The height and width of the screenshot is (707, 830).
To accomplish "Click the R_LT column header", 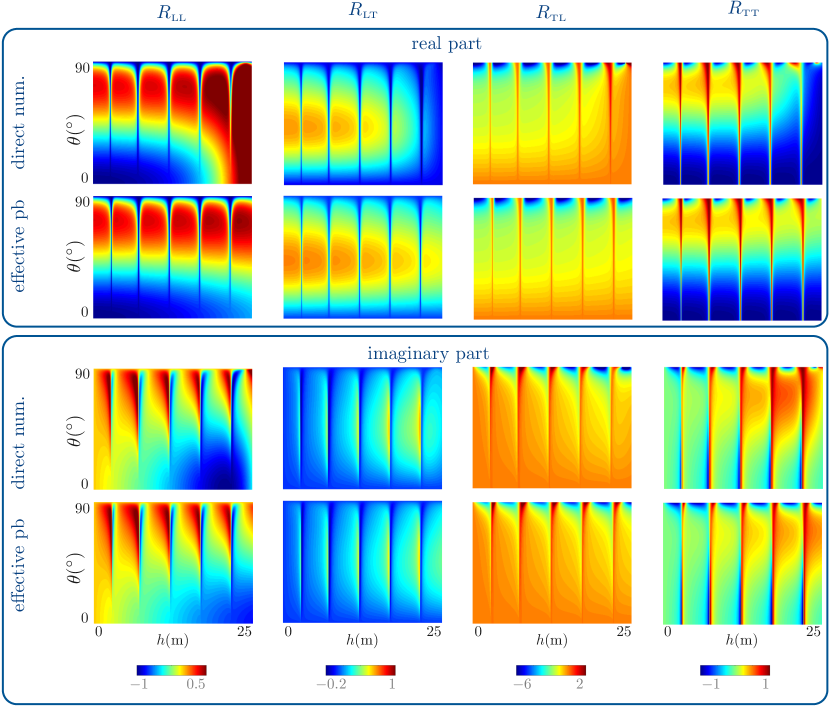I will (363, 11).
